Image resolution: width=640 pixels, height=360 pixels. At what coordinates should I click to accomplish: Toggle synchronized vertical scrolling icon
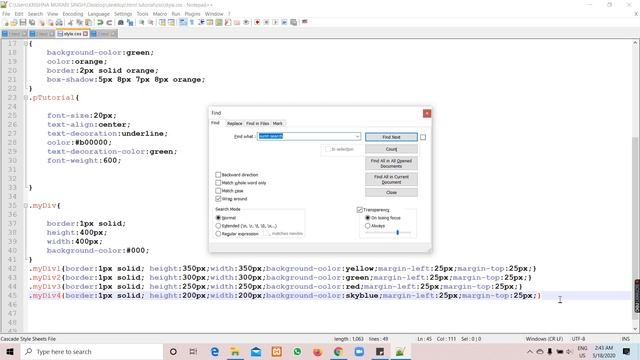[x=162, y=22]
